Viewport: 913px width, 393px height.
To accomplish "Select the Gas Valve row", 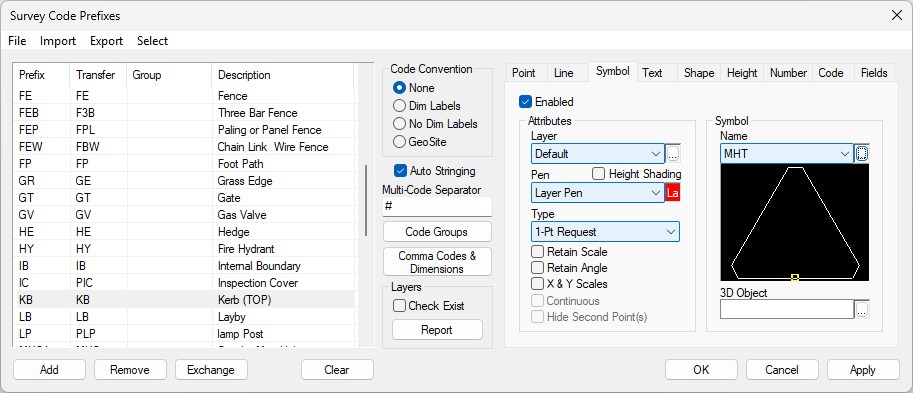I will 184,215.
